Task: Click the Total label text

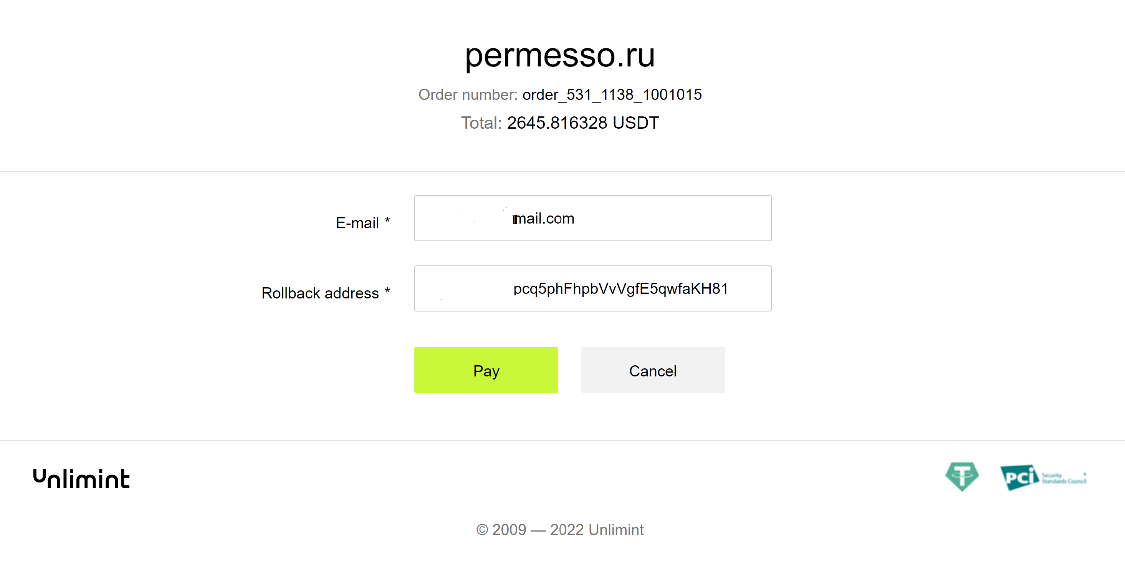Action: coord(481,123)
